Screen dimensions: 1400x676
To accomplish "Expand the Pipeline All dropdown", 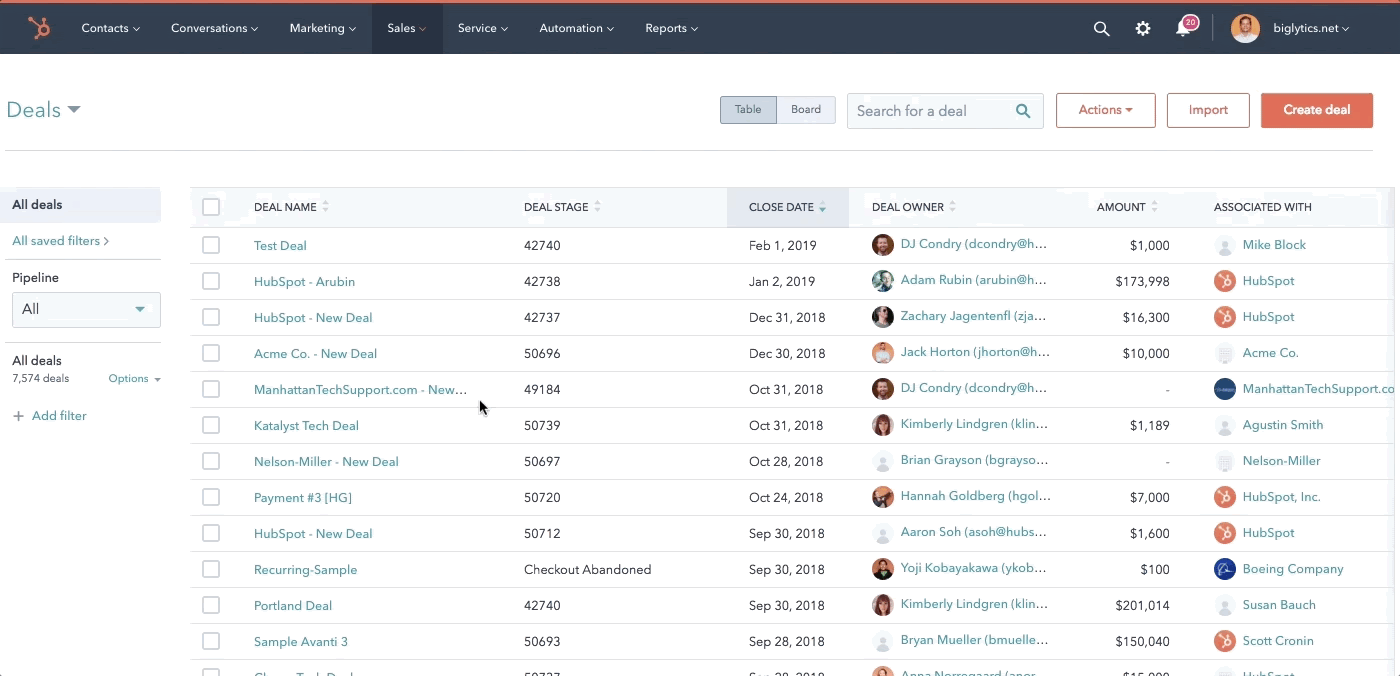I will point(86,309).
